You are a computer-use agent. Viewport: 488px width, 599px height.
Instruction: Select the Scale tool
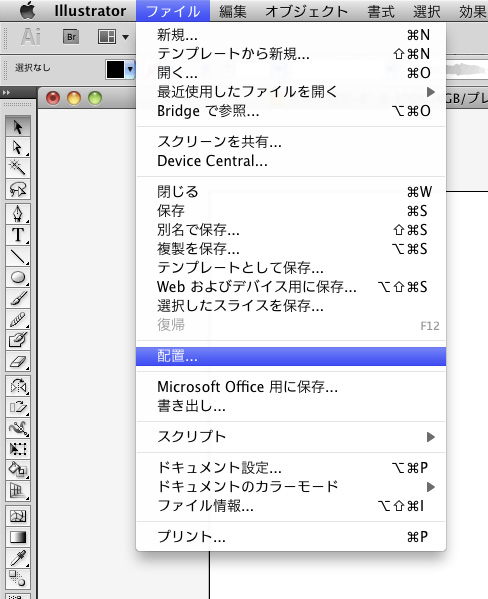pos(18,407)
